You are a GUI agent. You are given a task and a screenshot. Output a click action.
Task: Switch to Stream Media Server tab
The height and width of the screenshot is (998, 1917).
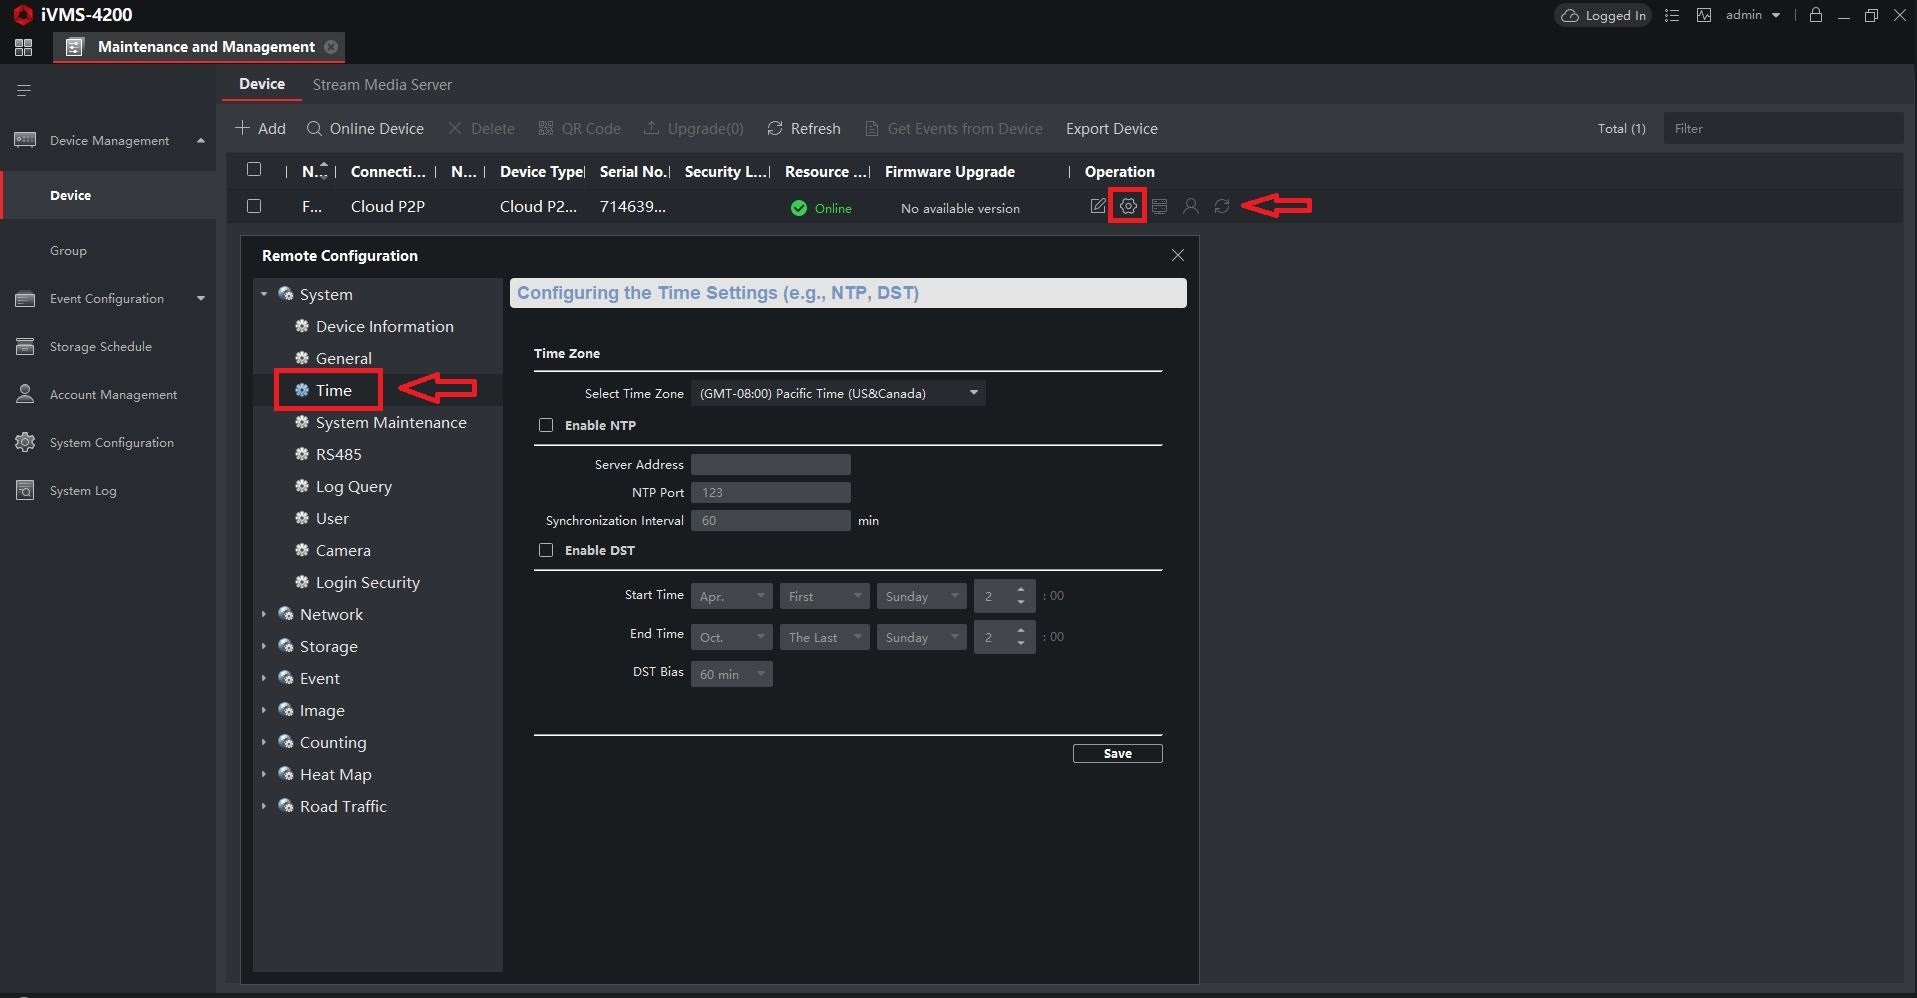coord(382,85)
